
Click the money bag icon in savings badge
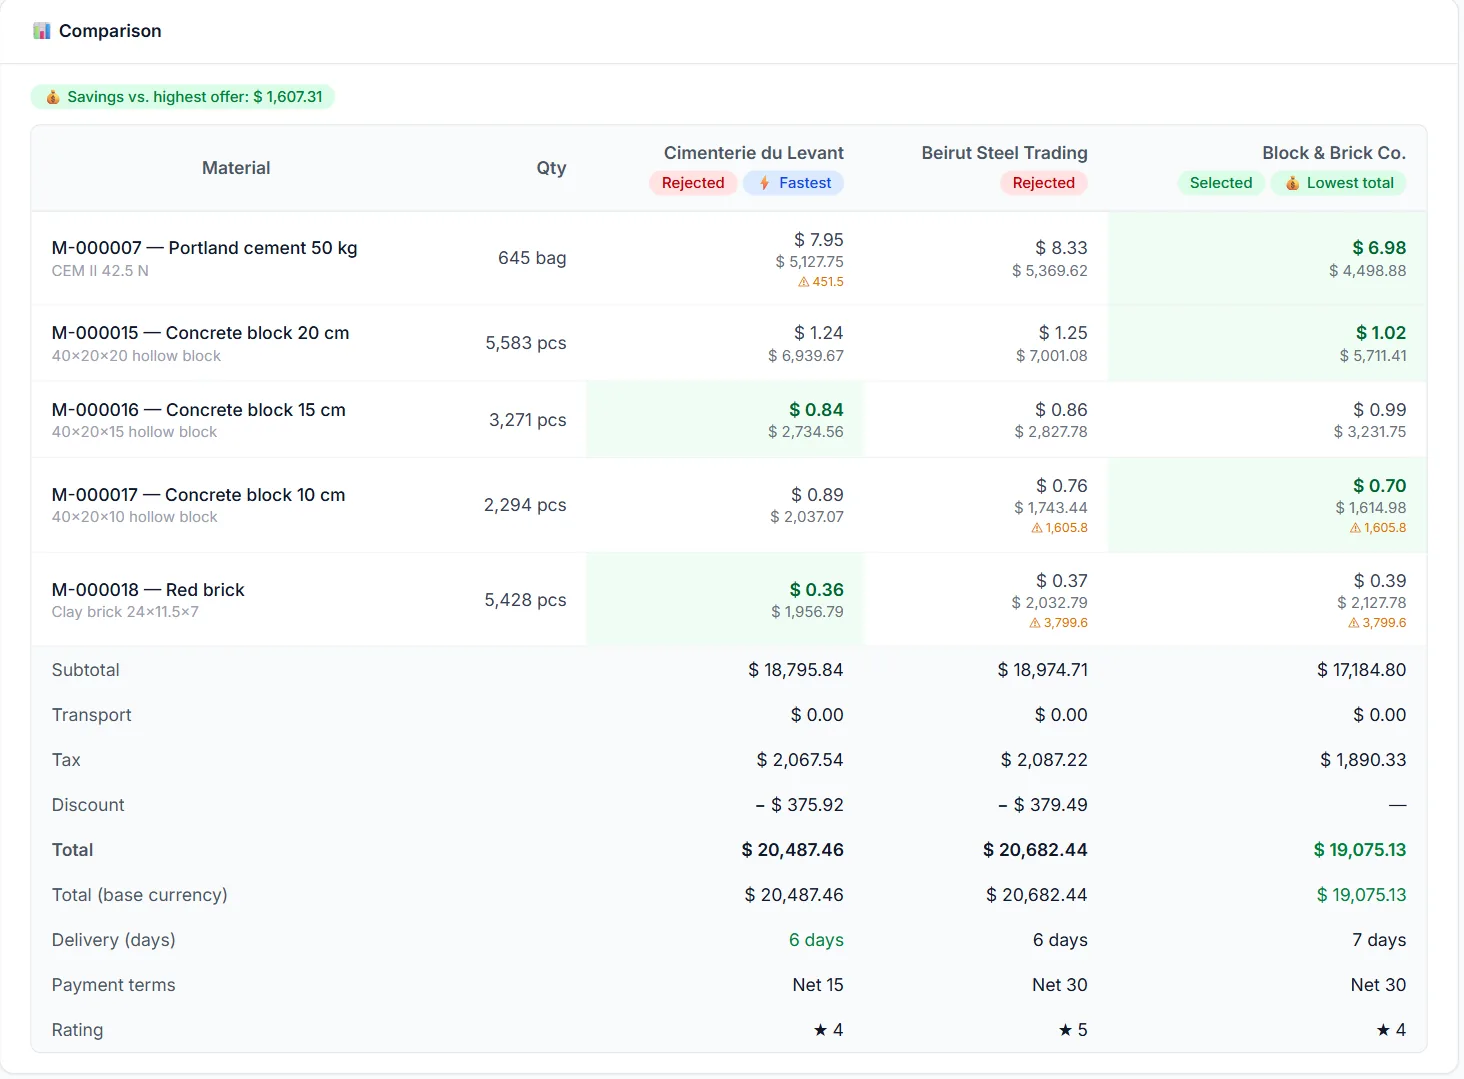[52, 97]
